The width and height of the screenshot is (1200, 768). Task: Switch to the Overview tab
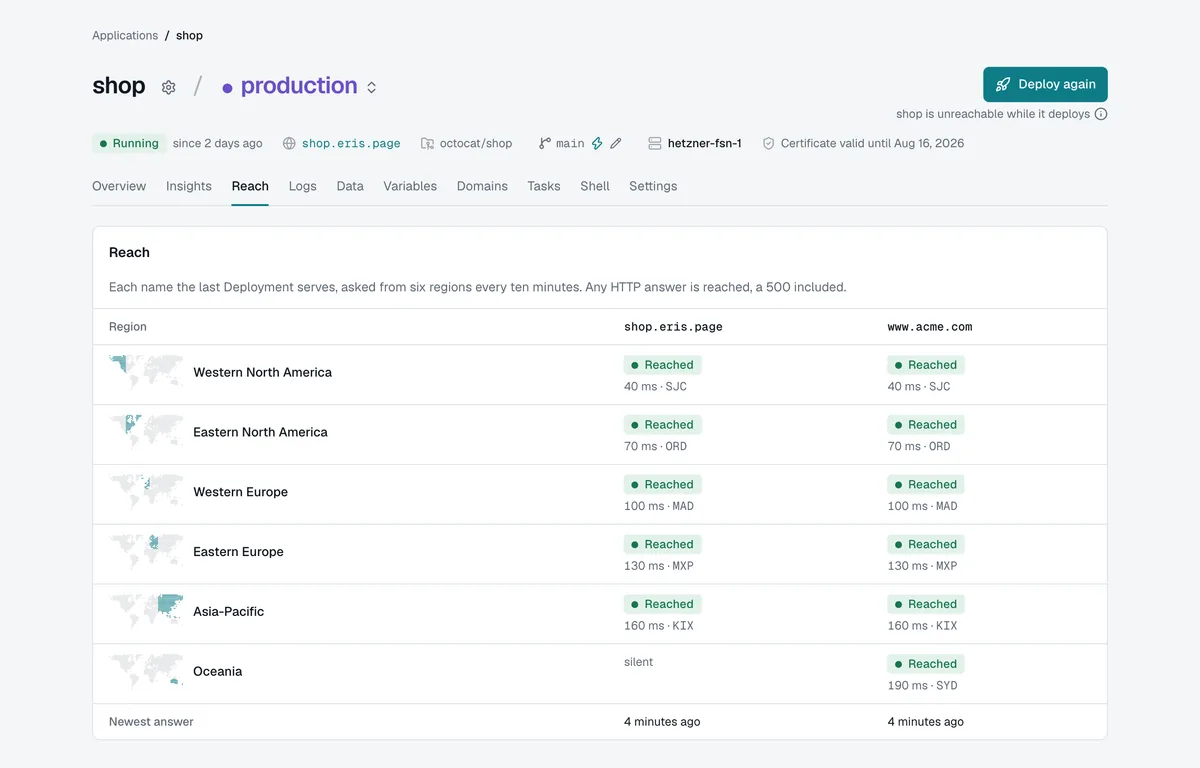[x=119, y=186]
